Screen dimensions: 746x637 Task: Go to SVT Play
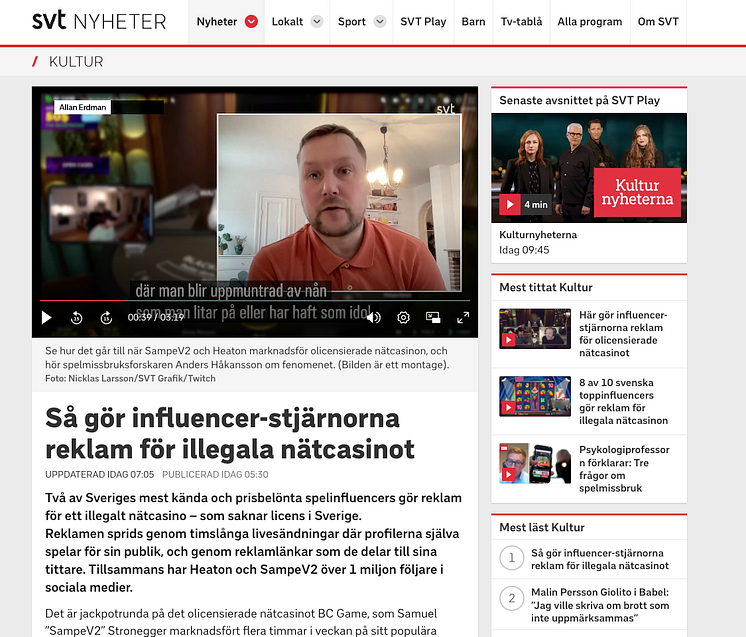(423, 21)
